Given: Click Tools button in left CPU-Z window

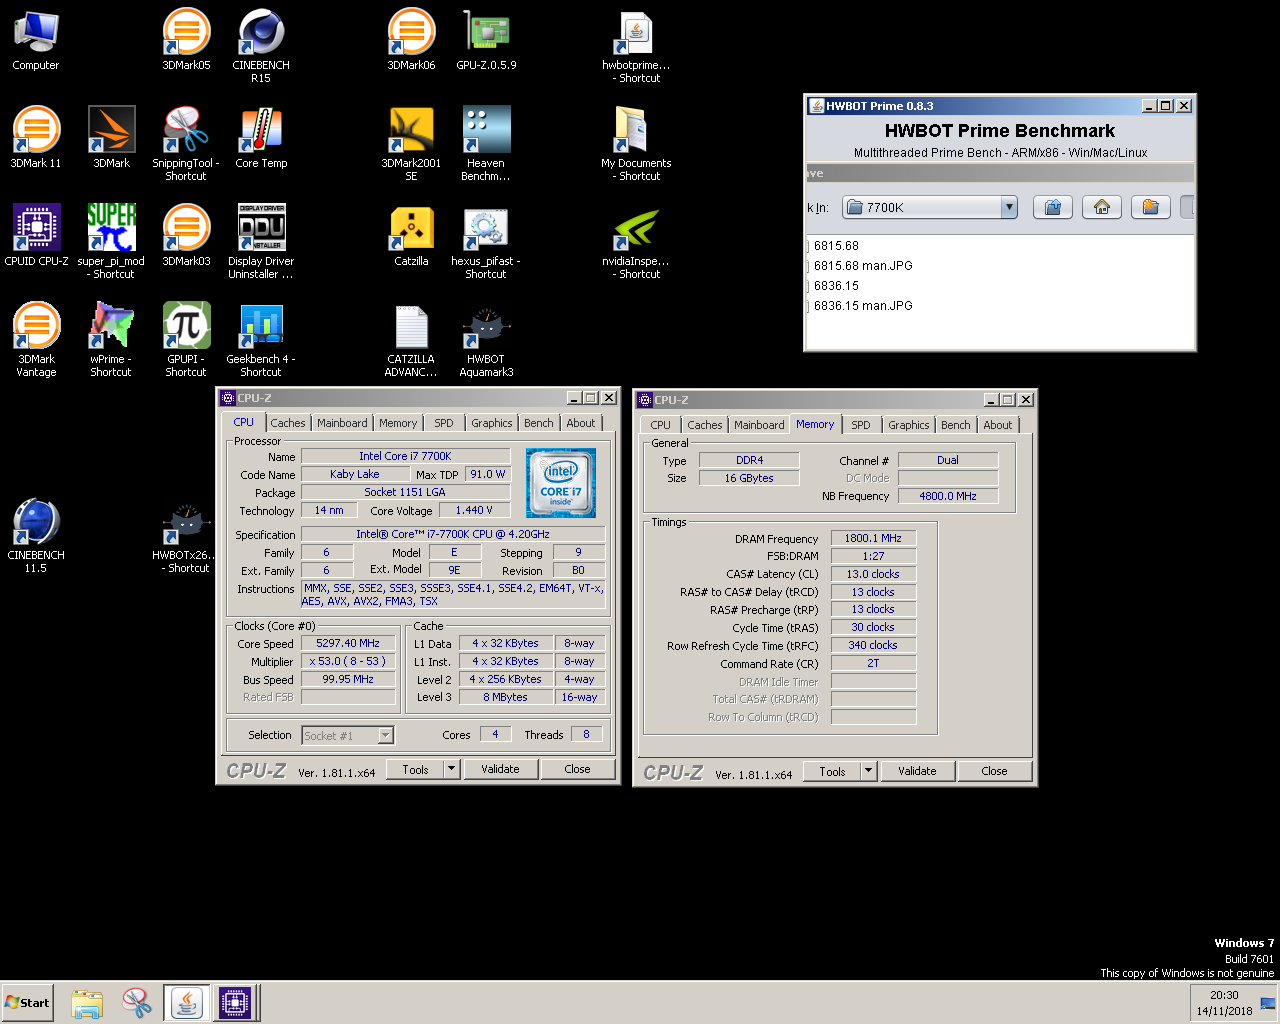Looking at the screenshot, I should (415, 769).
